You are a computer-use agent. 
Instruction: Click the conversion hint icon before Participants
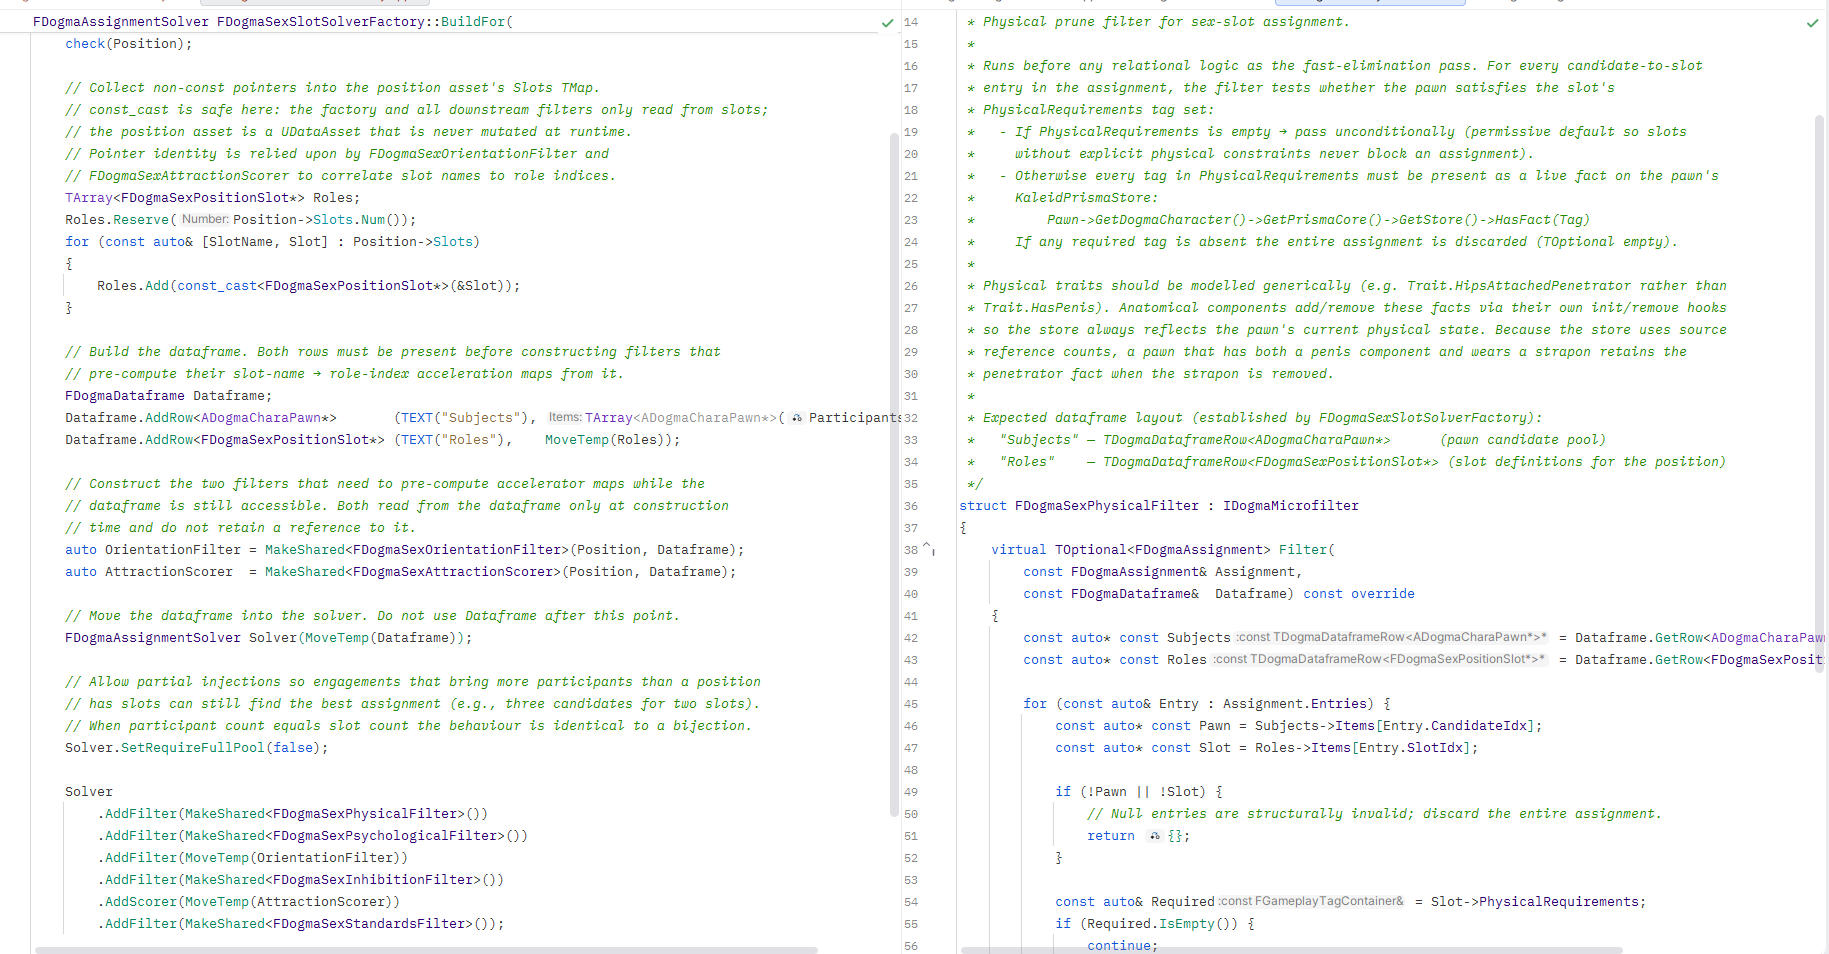click(x=797, y=418)
